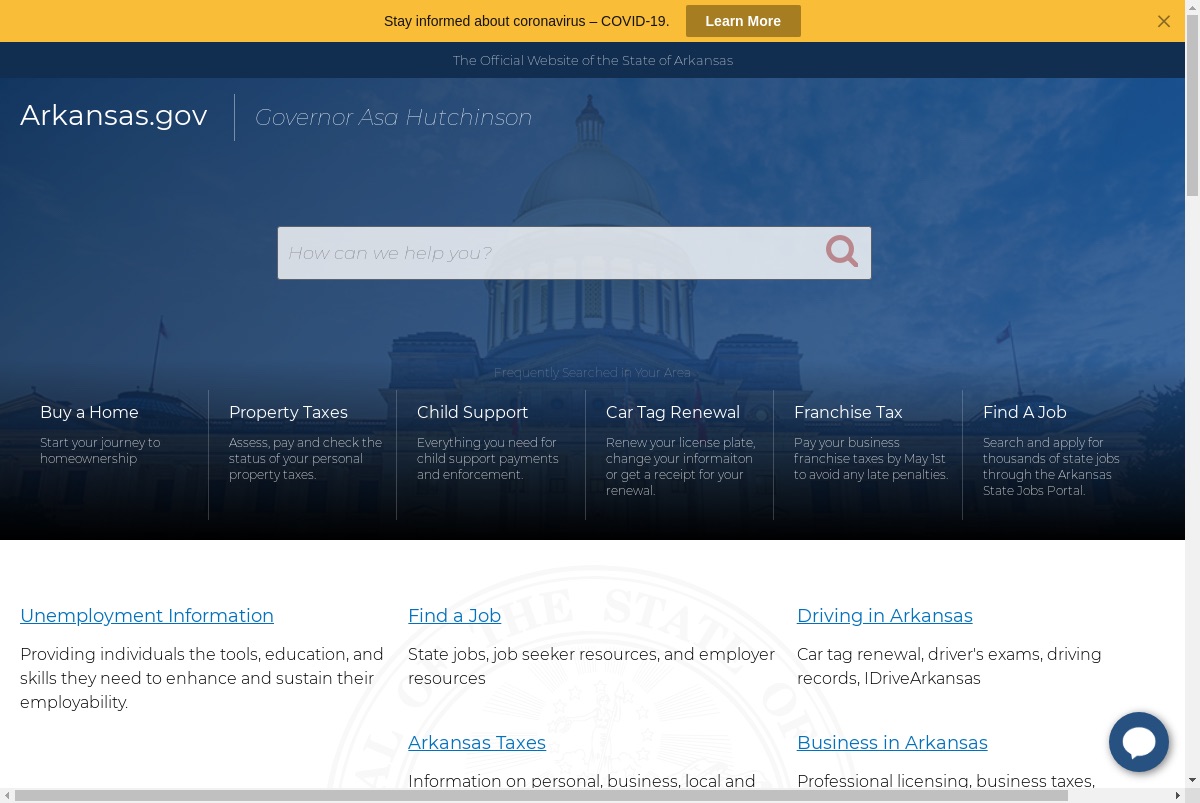Viewport: 1200px width, 803px height.
Task: Click 'Providing individuals the tools, education' paragraph
Action: point(202,678)
